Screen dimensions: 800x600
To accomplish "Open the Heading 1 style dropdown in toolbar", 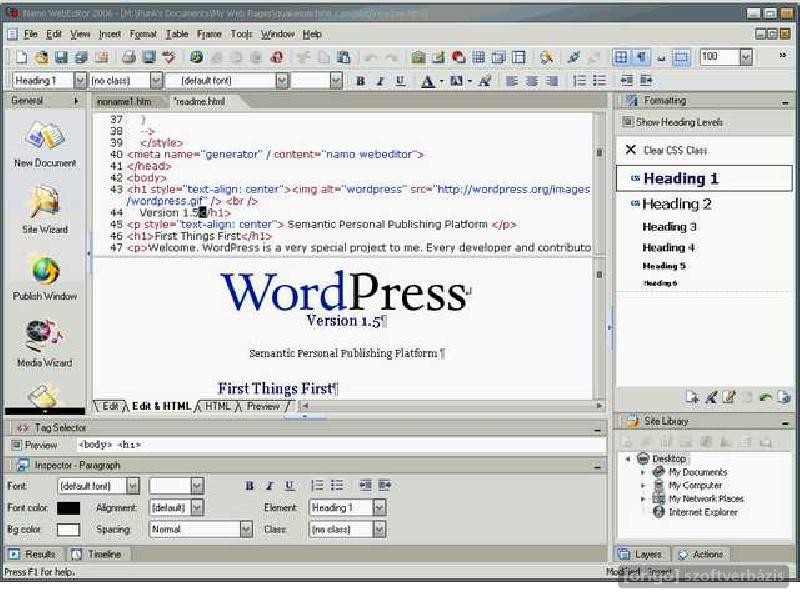I will [80, 81].
